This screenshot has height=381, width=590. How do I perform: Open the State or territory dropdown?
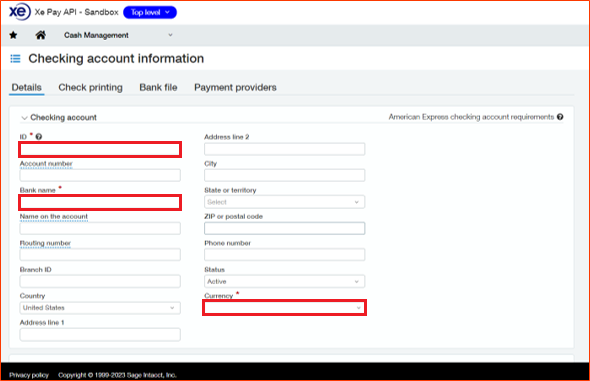284,202
